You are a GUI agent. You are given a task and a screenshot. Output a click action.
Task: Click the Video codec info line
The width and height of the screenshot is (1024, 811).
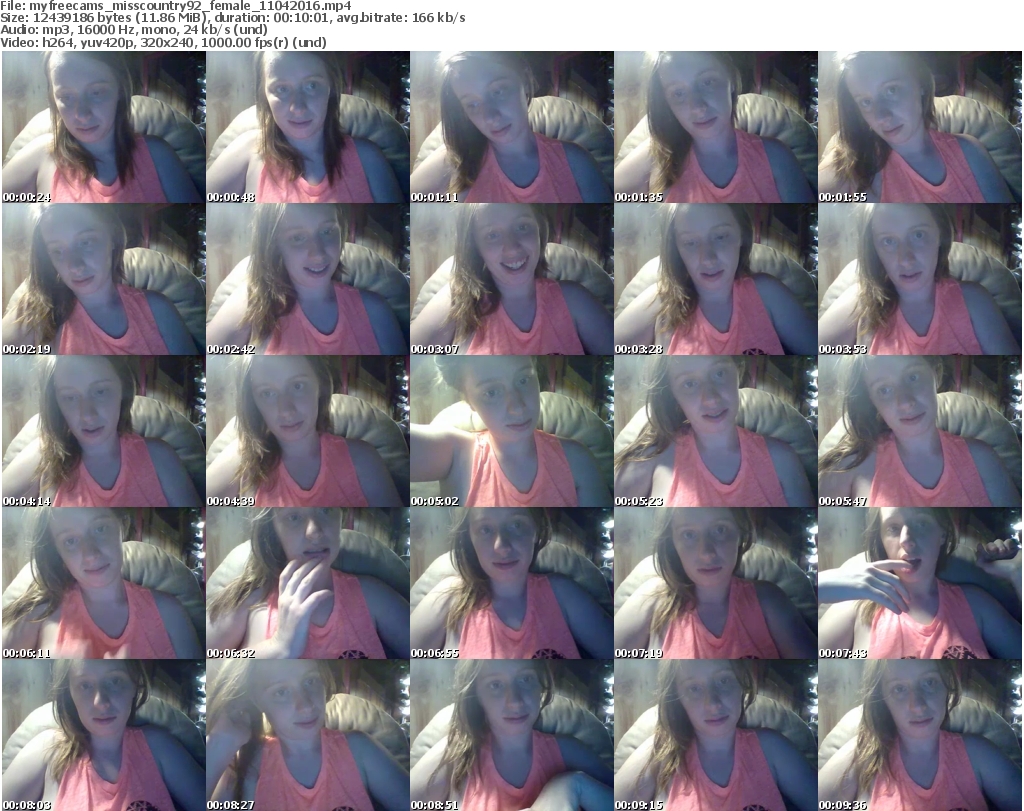pyautogui.click(x=164, y=42)
